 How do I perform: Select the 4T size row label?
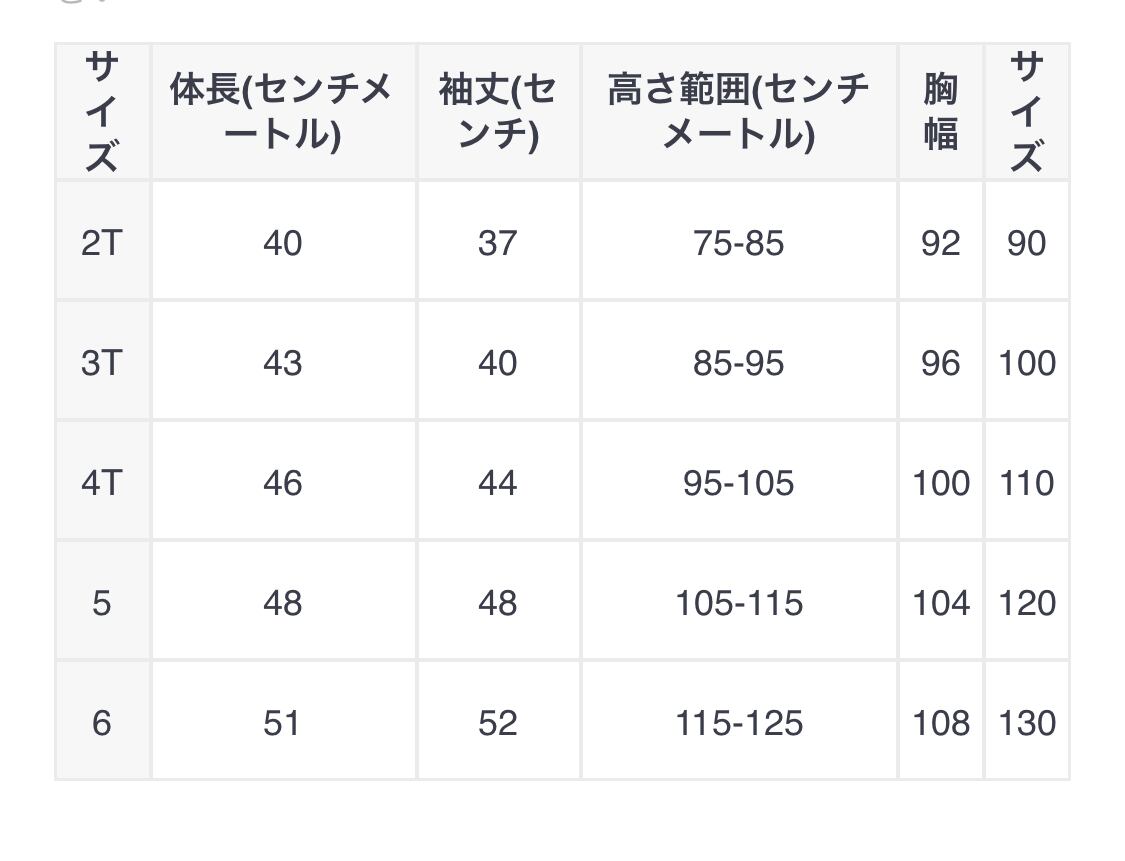pos(101,483)
